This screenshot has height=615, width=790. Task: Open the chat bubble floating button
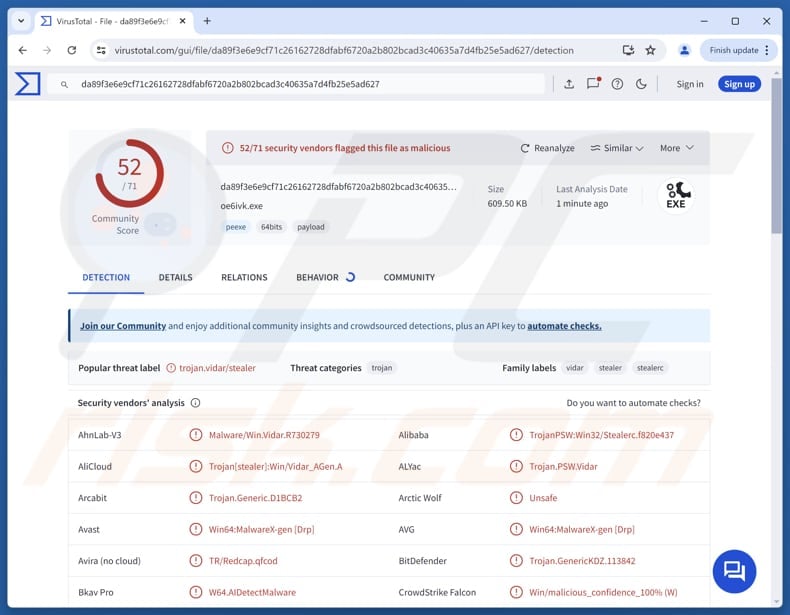pos(734,571)
